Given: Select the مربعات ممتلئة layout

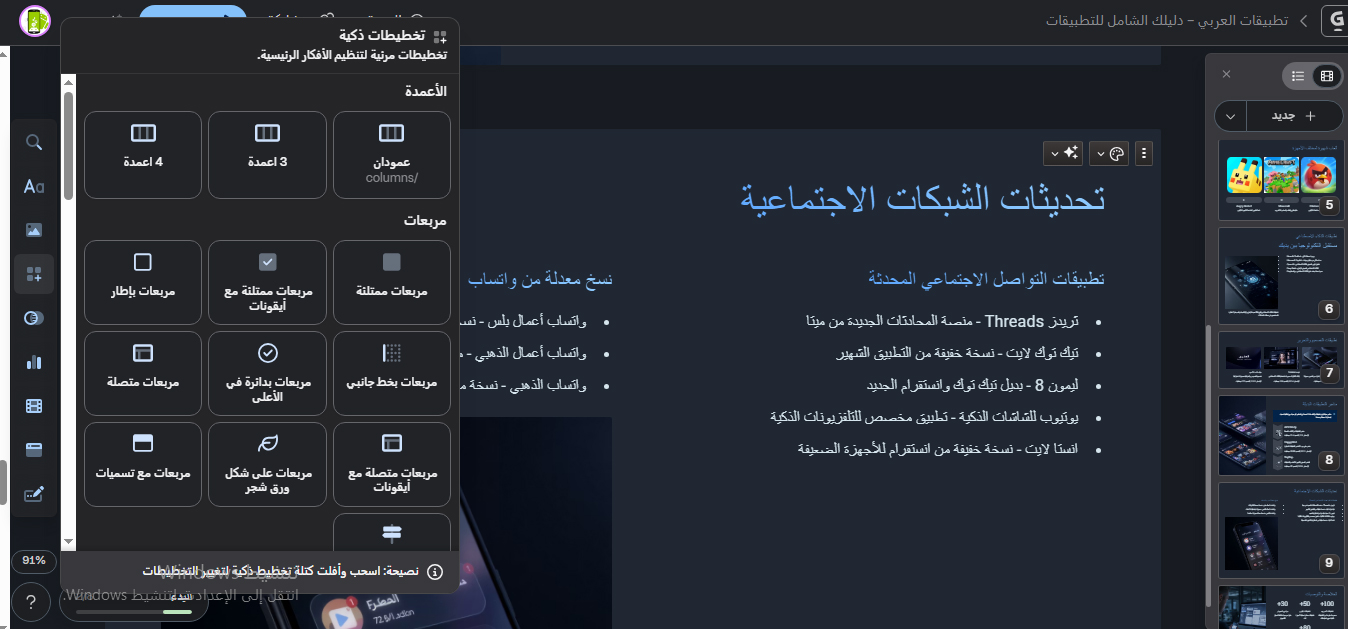Looking at the screenshot, I should 392,282.
